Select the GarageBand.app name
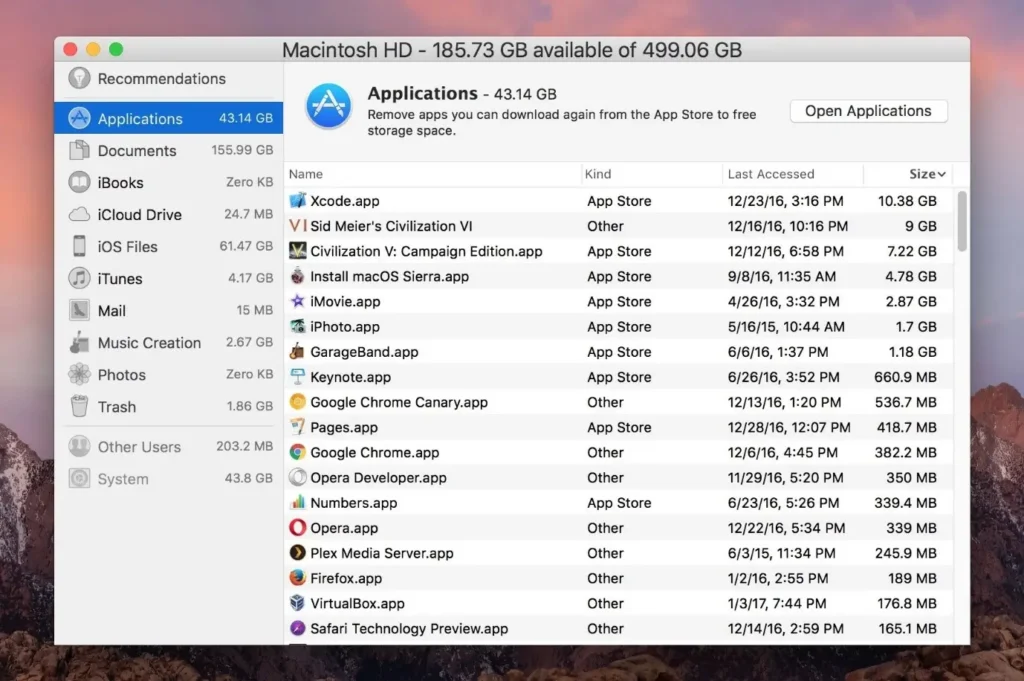 [364, 352]
